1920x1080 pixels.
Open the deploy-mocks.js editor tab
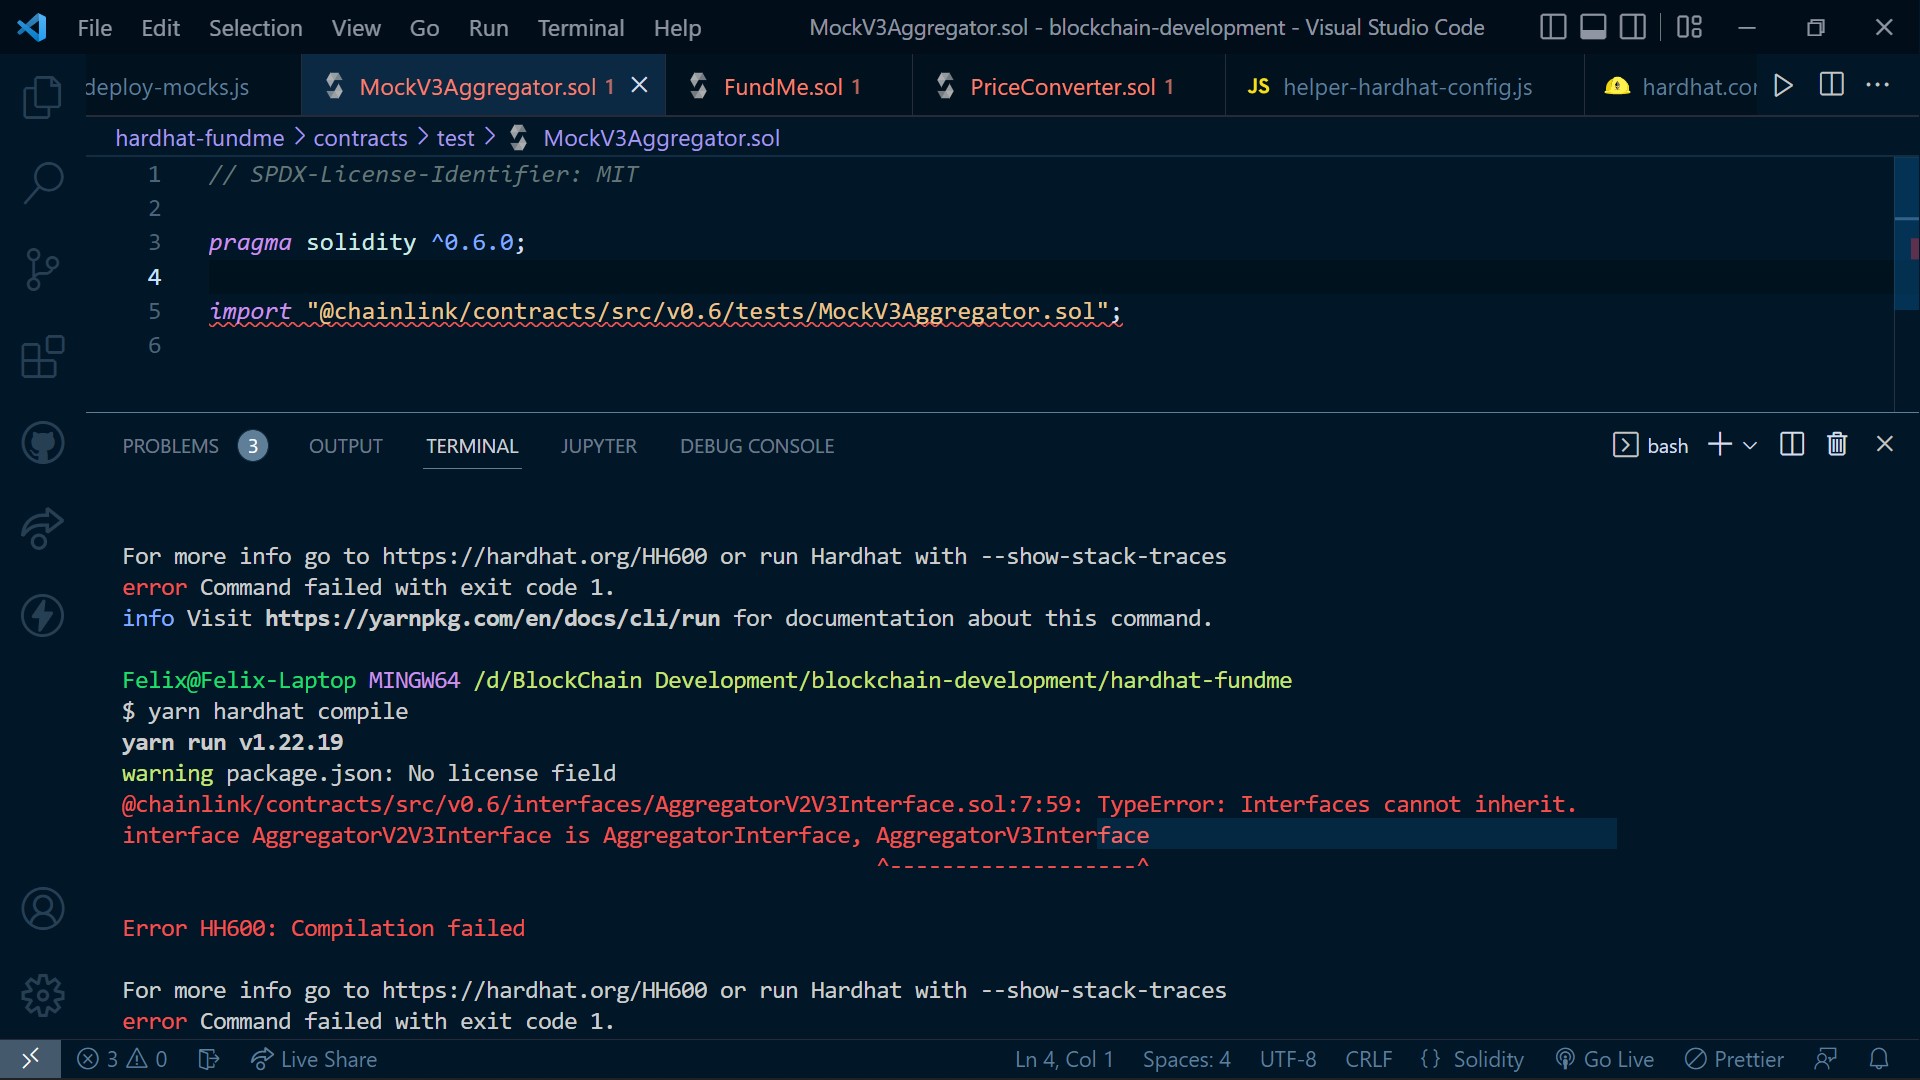pyautogui.click(x=192, y=87)
